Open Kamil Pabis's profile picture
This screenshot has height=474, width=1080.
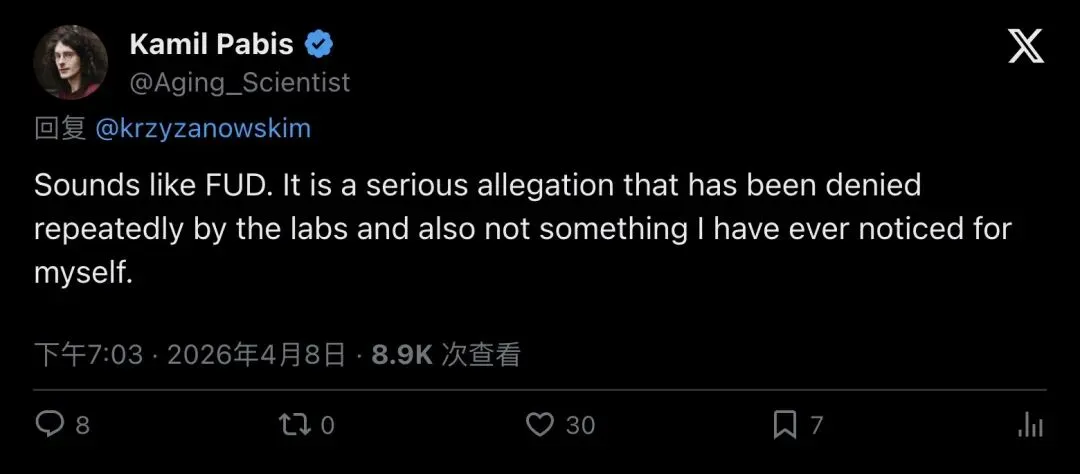(x=70, y=62)
